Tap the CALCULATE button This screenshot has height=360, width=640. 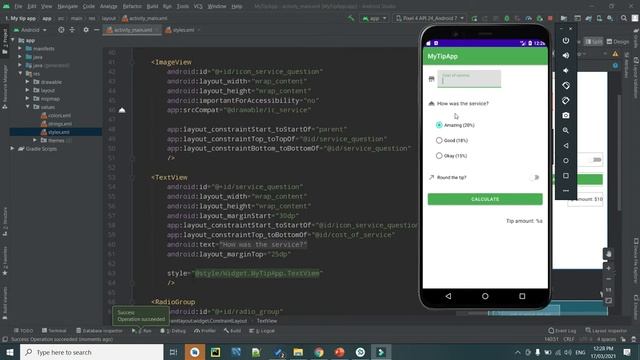485,199
